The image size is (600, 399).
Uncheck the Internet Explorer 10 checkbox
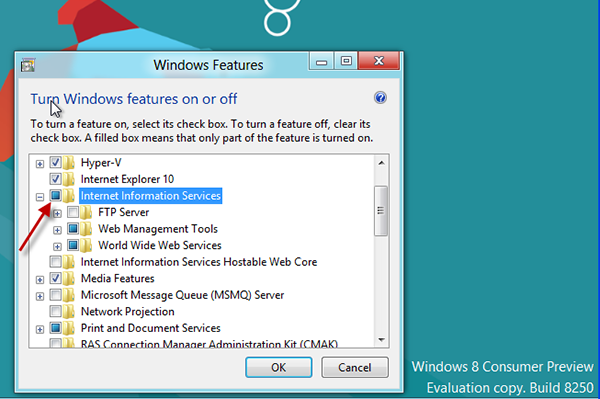click(x=55, y=179)
